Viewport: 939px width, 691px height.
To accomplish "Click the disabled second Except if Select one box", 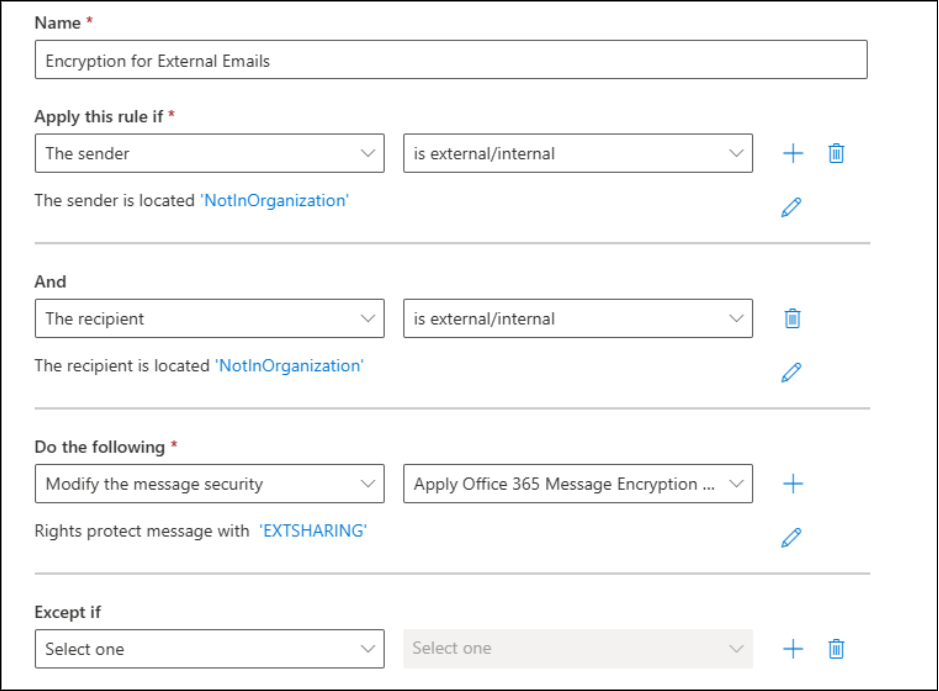I will coord(578,648).
